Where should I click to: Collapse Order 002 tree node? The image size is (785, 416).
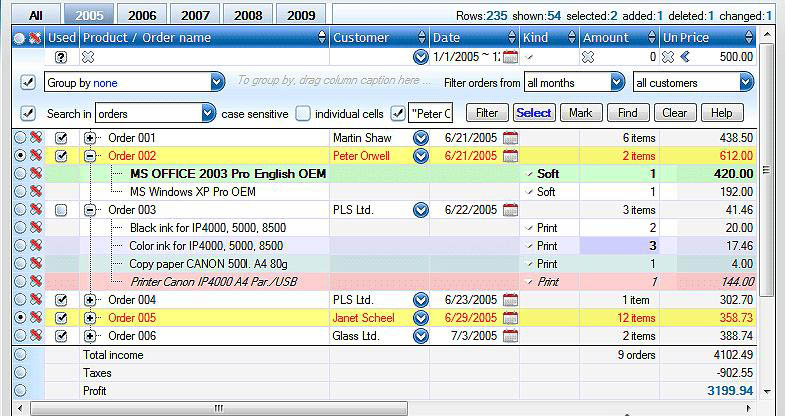click(x=90, y=156)
